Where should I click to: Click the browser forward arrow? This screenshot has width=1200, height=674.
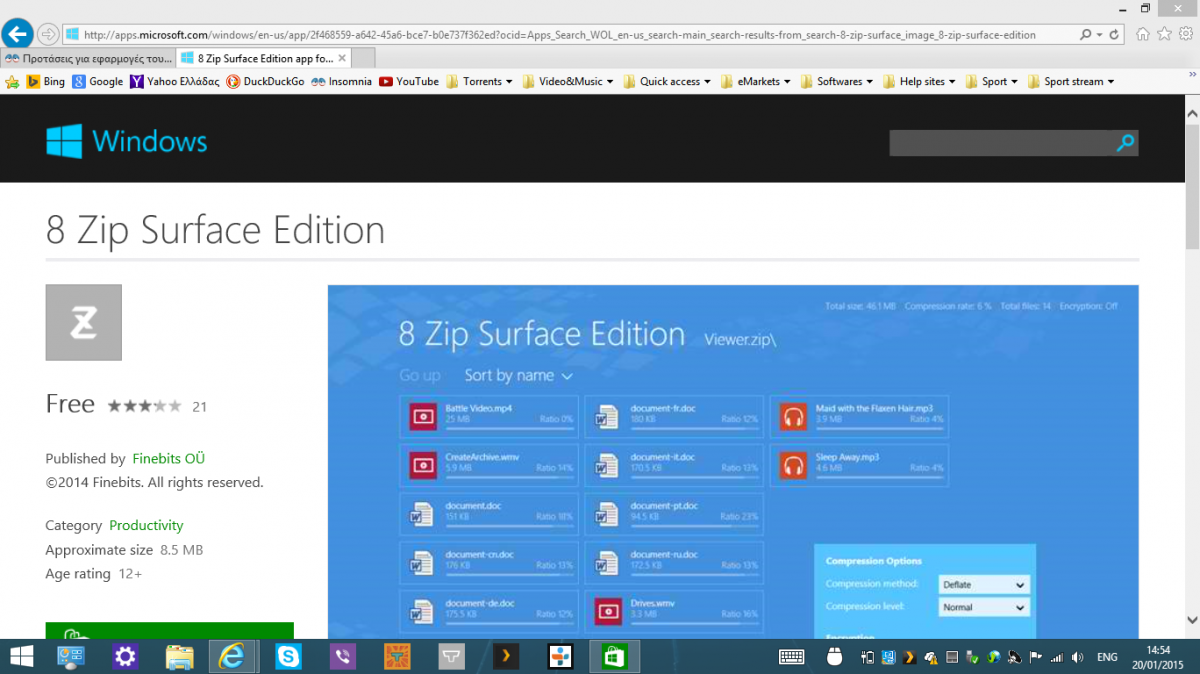(48, 34)
